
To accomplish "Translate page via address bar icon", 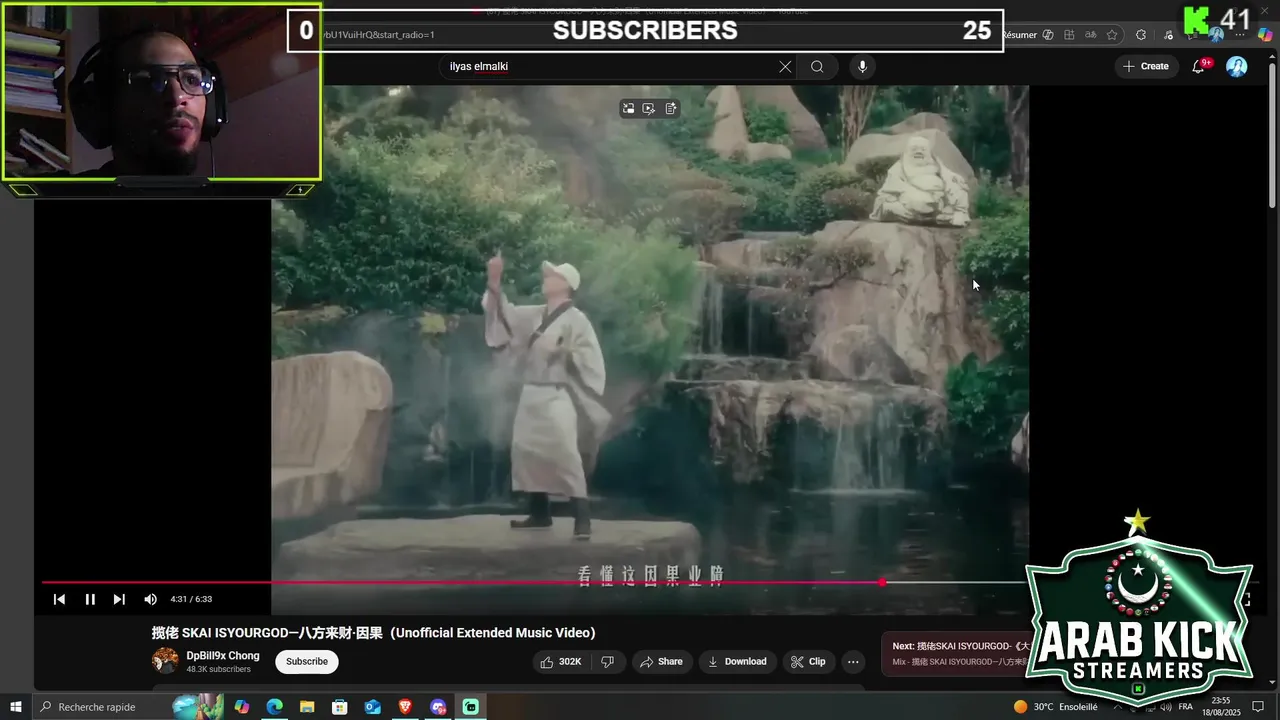I will click(x=1090, y=34).
